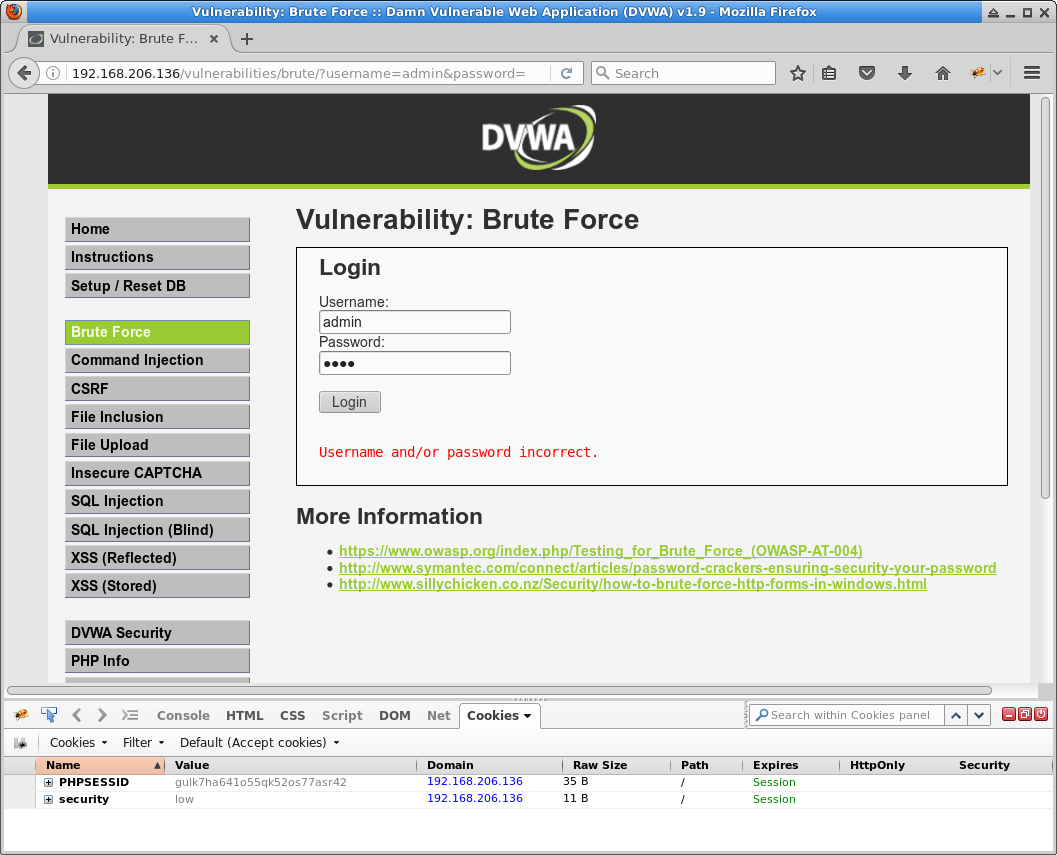Reload the page with the refresh icon
1057x855 pixels.
coord(567,73)
